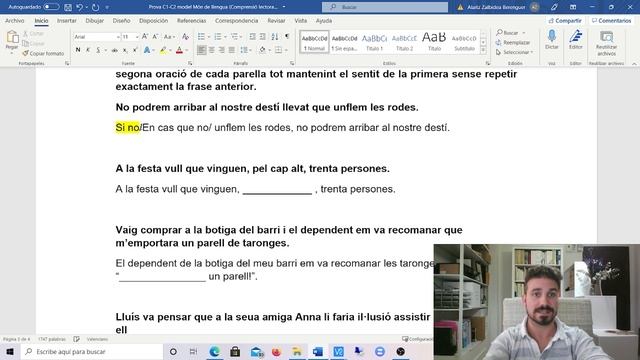640x360 pixels.
Task: Open the font size dropdown
Action: click(x=137, y=37)
